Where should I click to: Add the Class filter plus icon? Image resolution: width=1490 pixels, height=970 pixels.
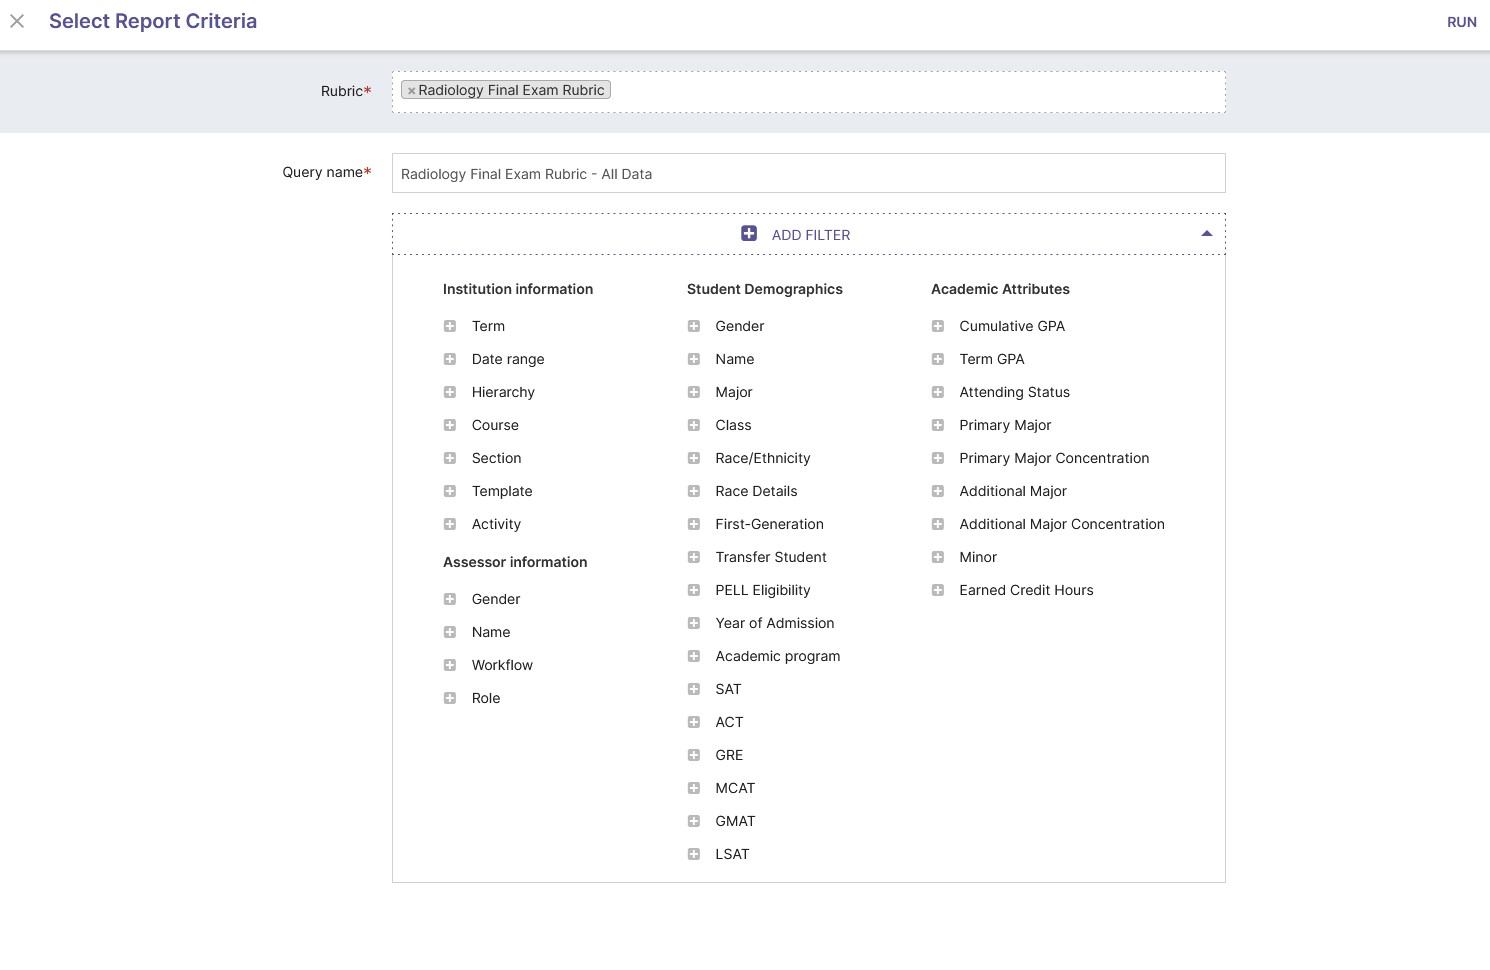(694, 425)
